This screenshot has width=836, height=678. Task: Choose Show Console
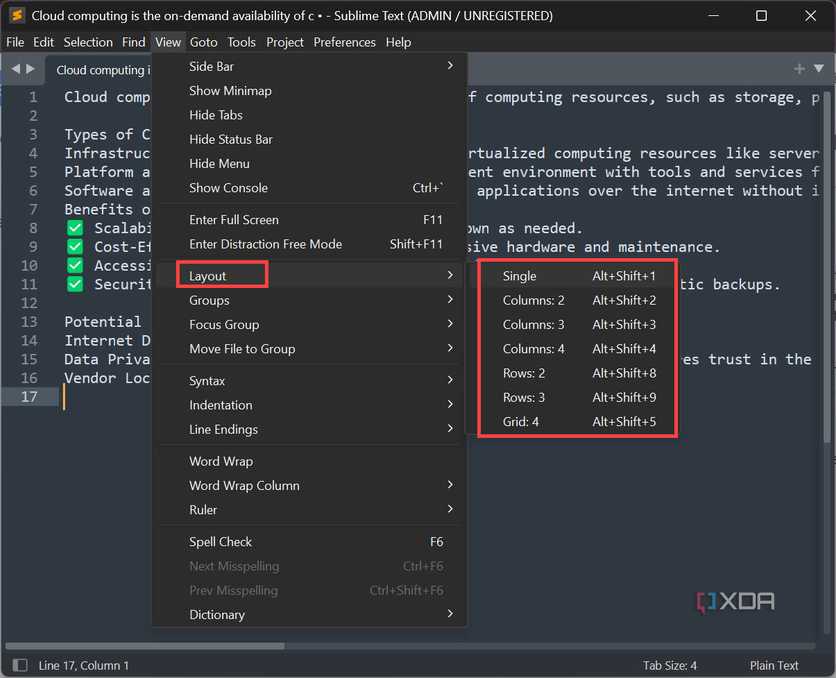310,188
